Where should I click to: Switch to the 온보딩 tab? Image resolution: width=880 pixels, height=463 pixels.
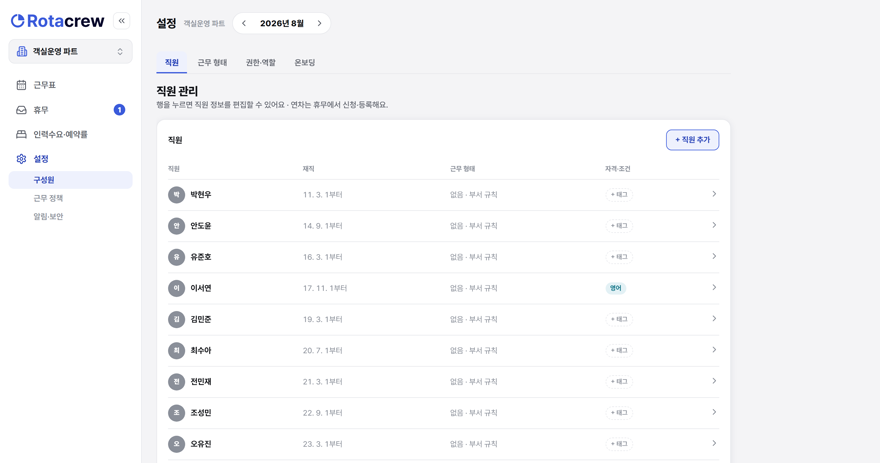pos(305,62)
